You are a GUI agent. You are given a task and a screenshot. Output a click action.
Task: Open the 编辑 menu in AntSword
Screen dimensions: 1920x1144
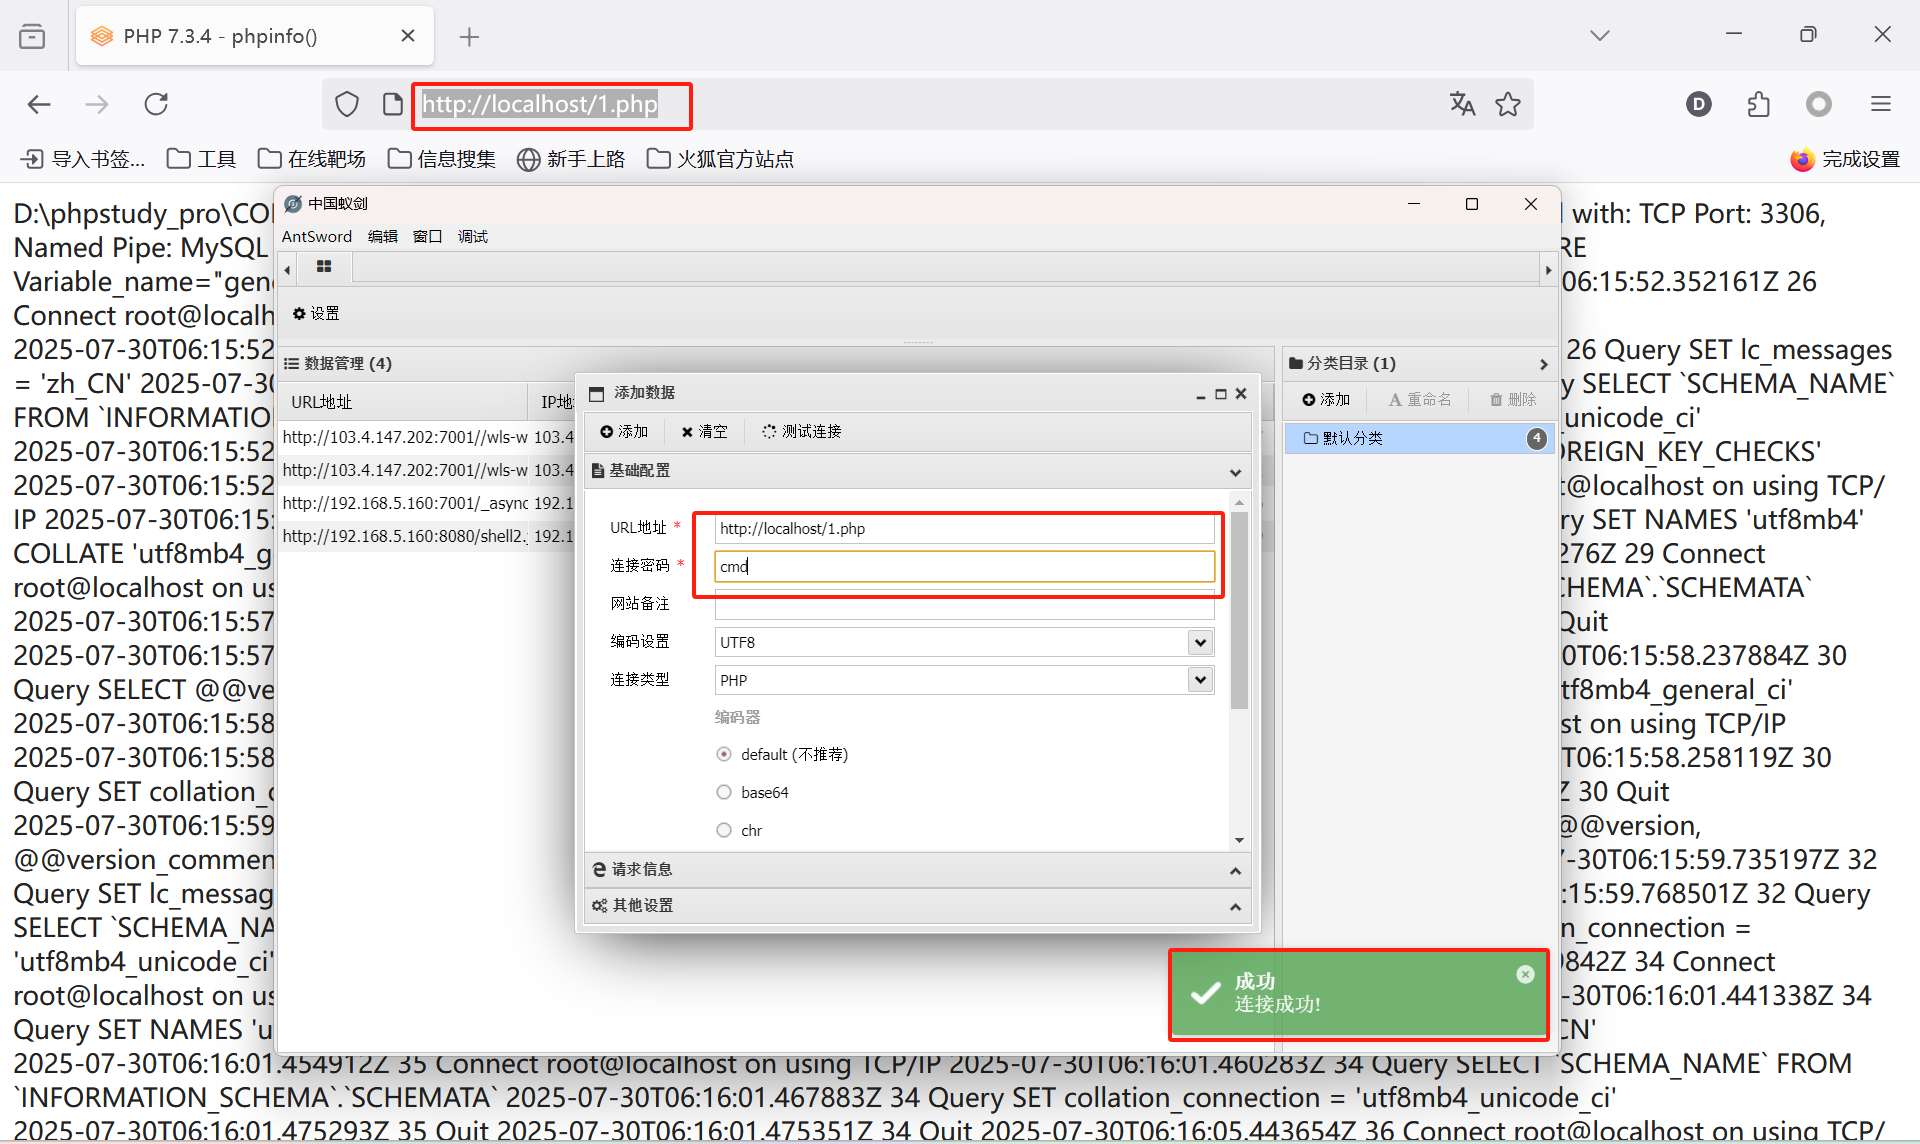[x=383, y=237]
